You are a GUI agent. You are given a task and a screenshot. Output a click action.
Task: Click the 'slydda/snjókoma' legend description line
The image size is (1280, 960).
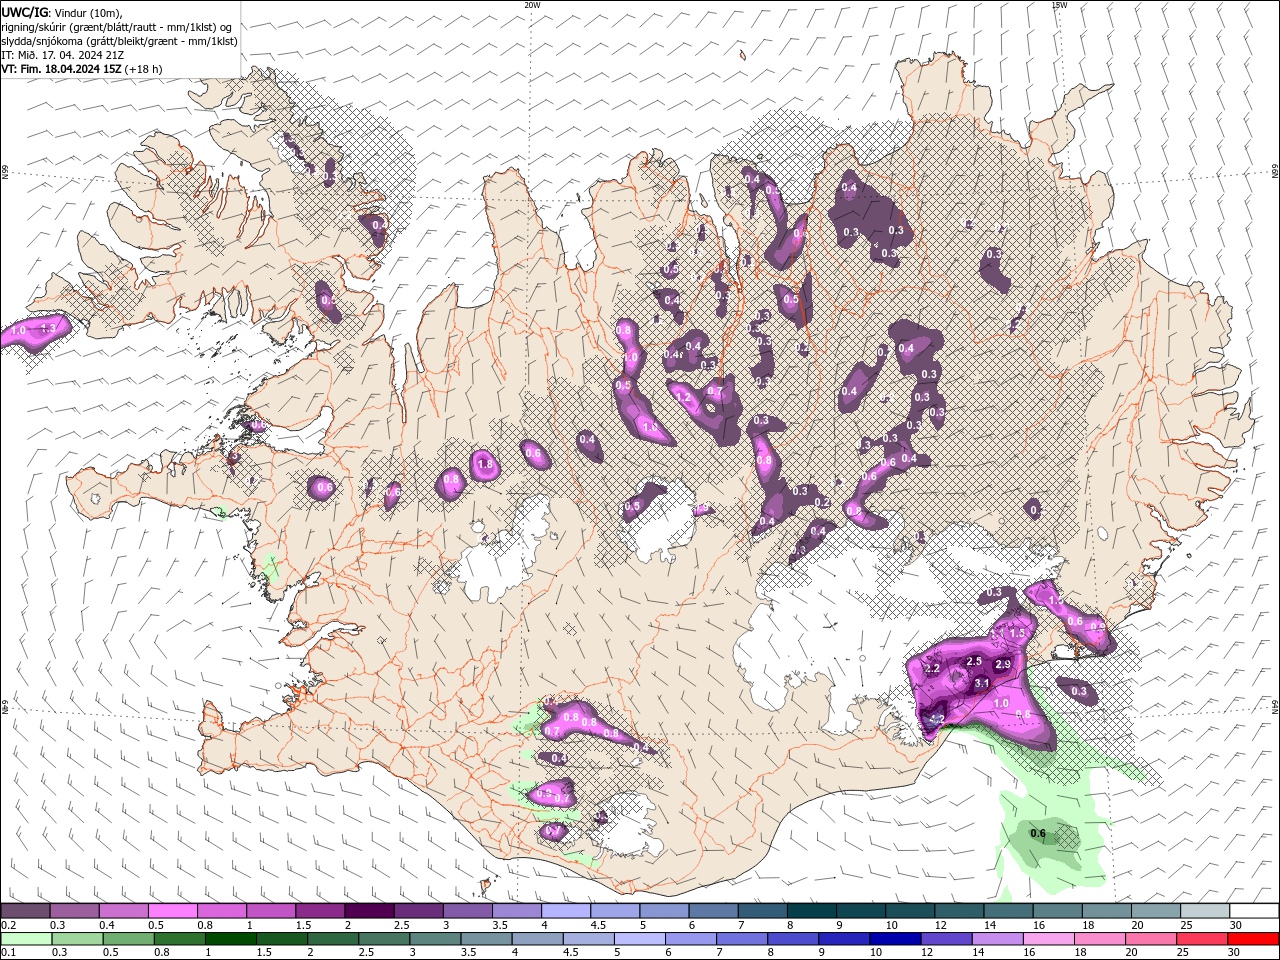[x=120, y=41]
